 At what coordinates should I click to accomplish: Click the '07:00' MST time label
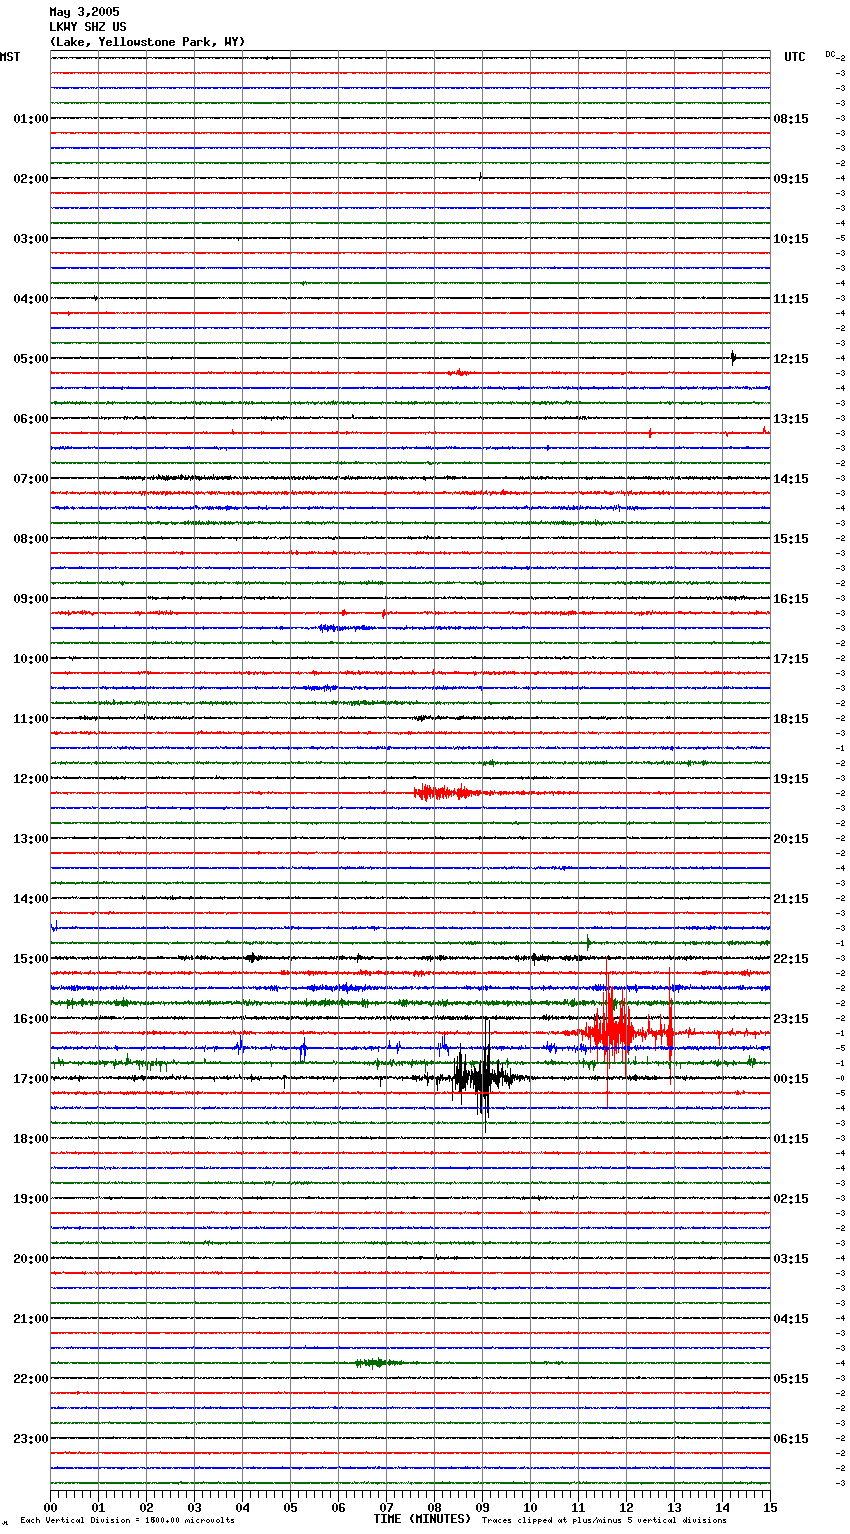[x=30, y=479]
